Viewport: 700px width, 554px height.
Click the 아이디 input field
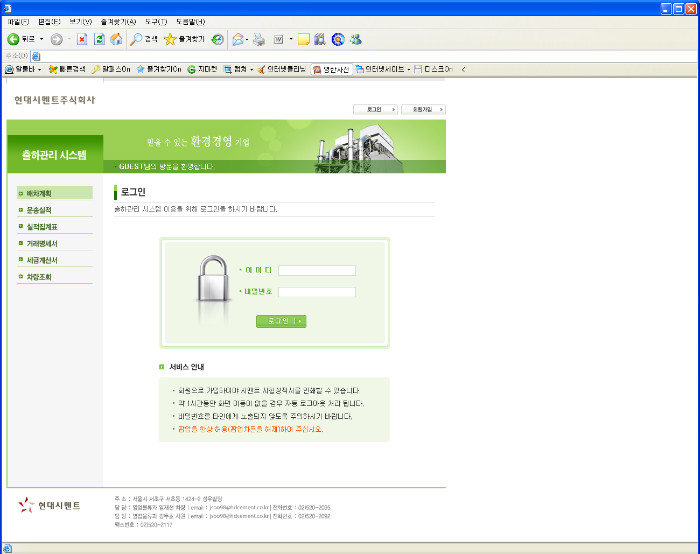pyautogui.click(x=317, y=270)
